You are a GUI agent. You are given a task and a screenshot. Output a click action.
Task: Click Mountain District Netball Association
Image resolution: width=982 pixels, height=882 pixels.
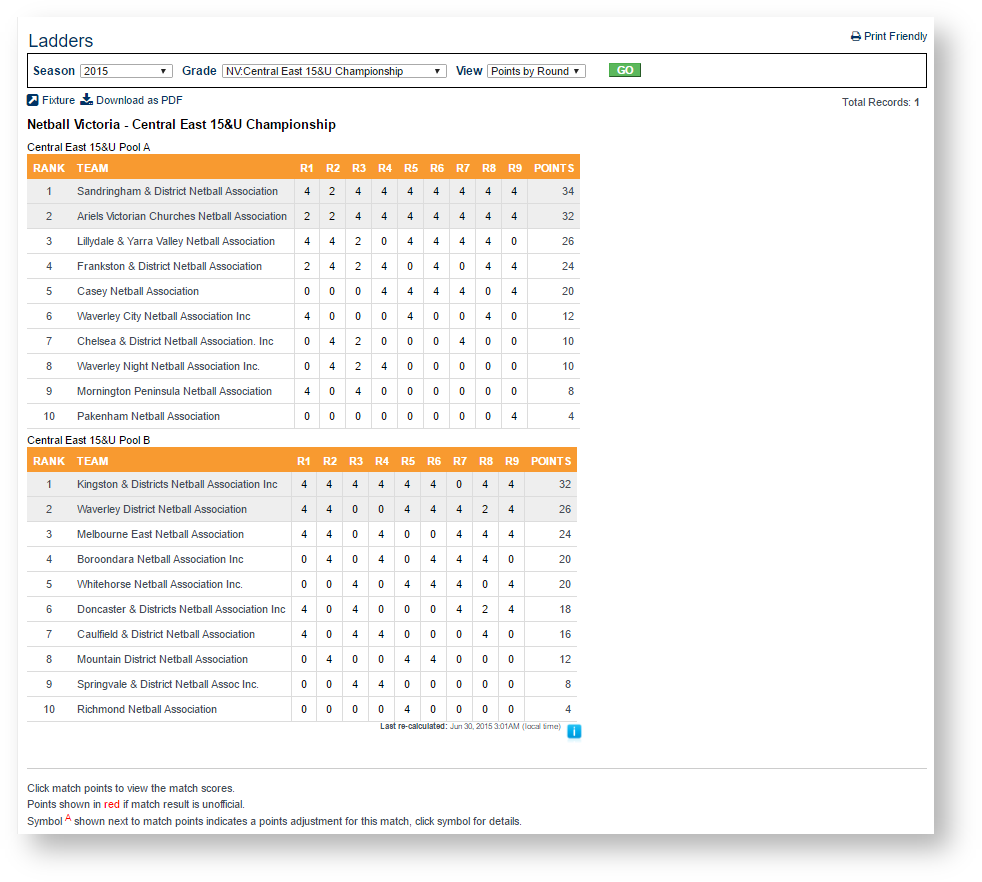tap(162, 660)
